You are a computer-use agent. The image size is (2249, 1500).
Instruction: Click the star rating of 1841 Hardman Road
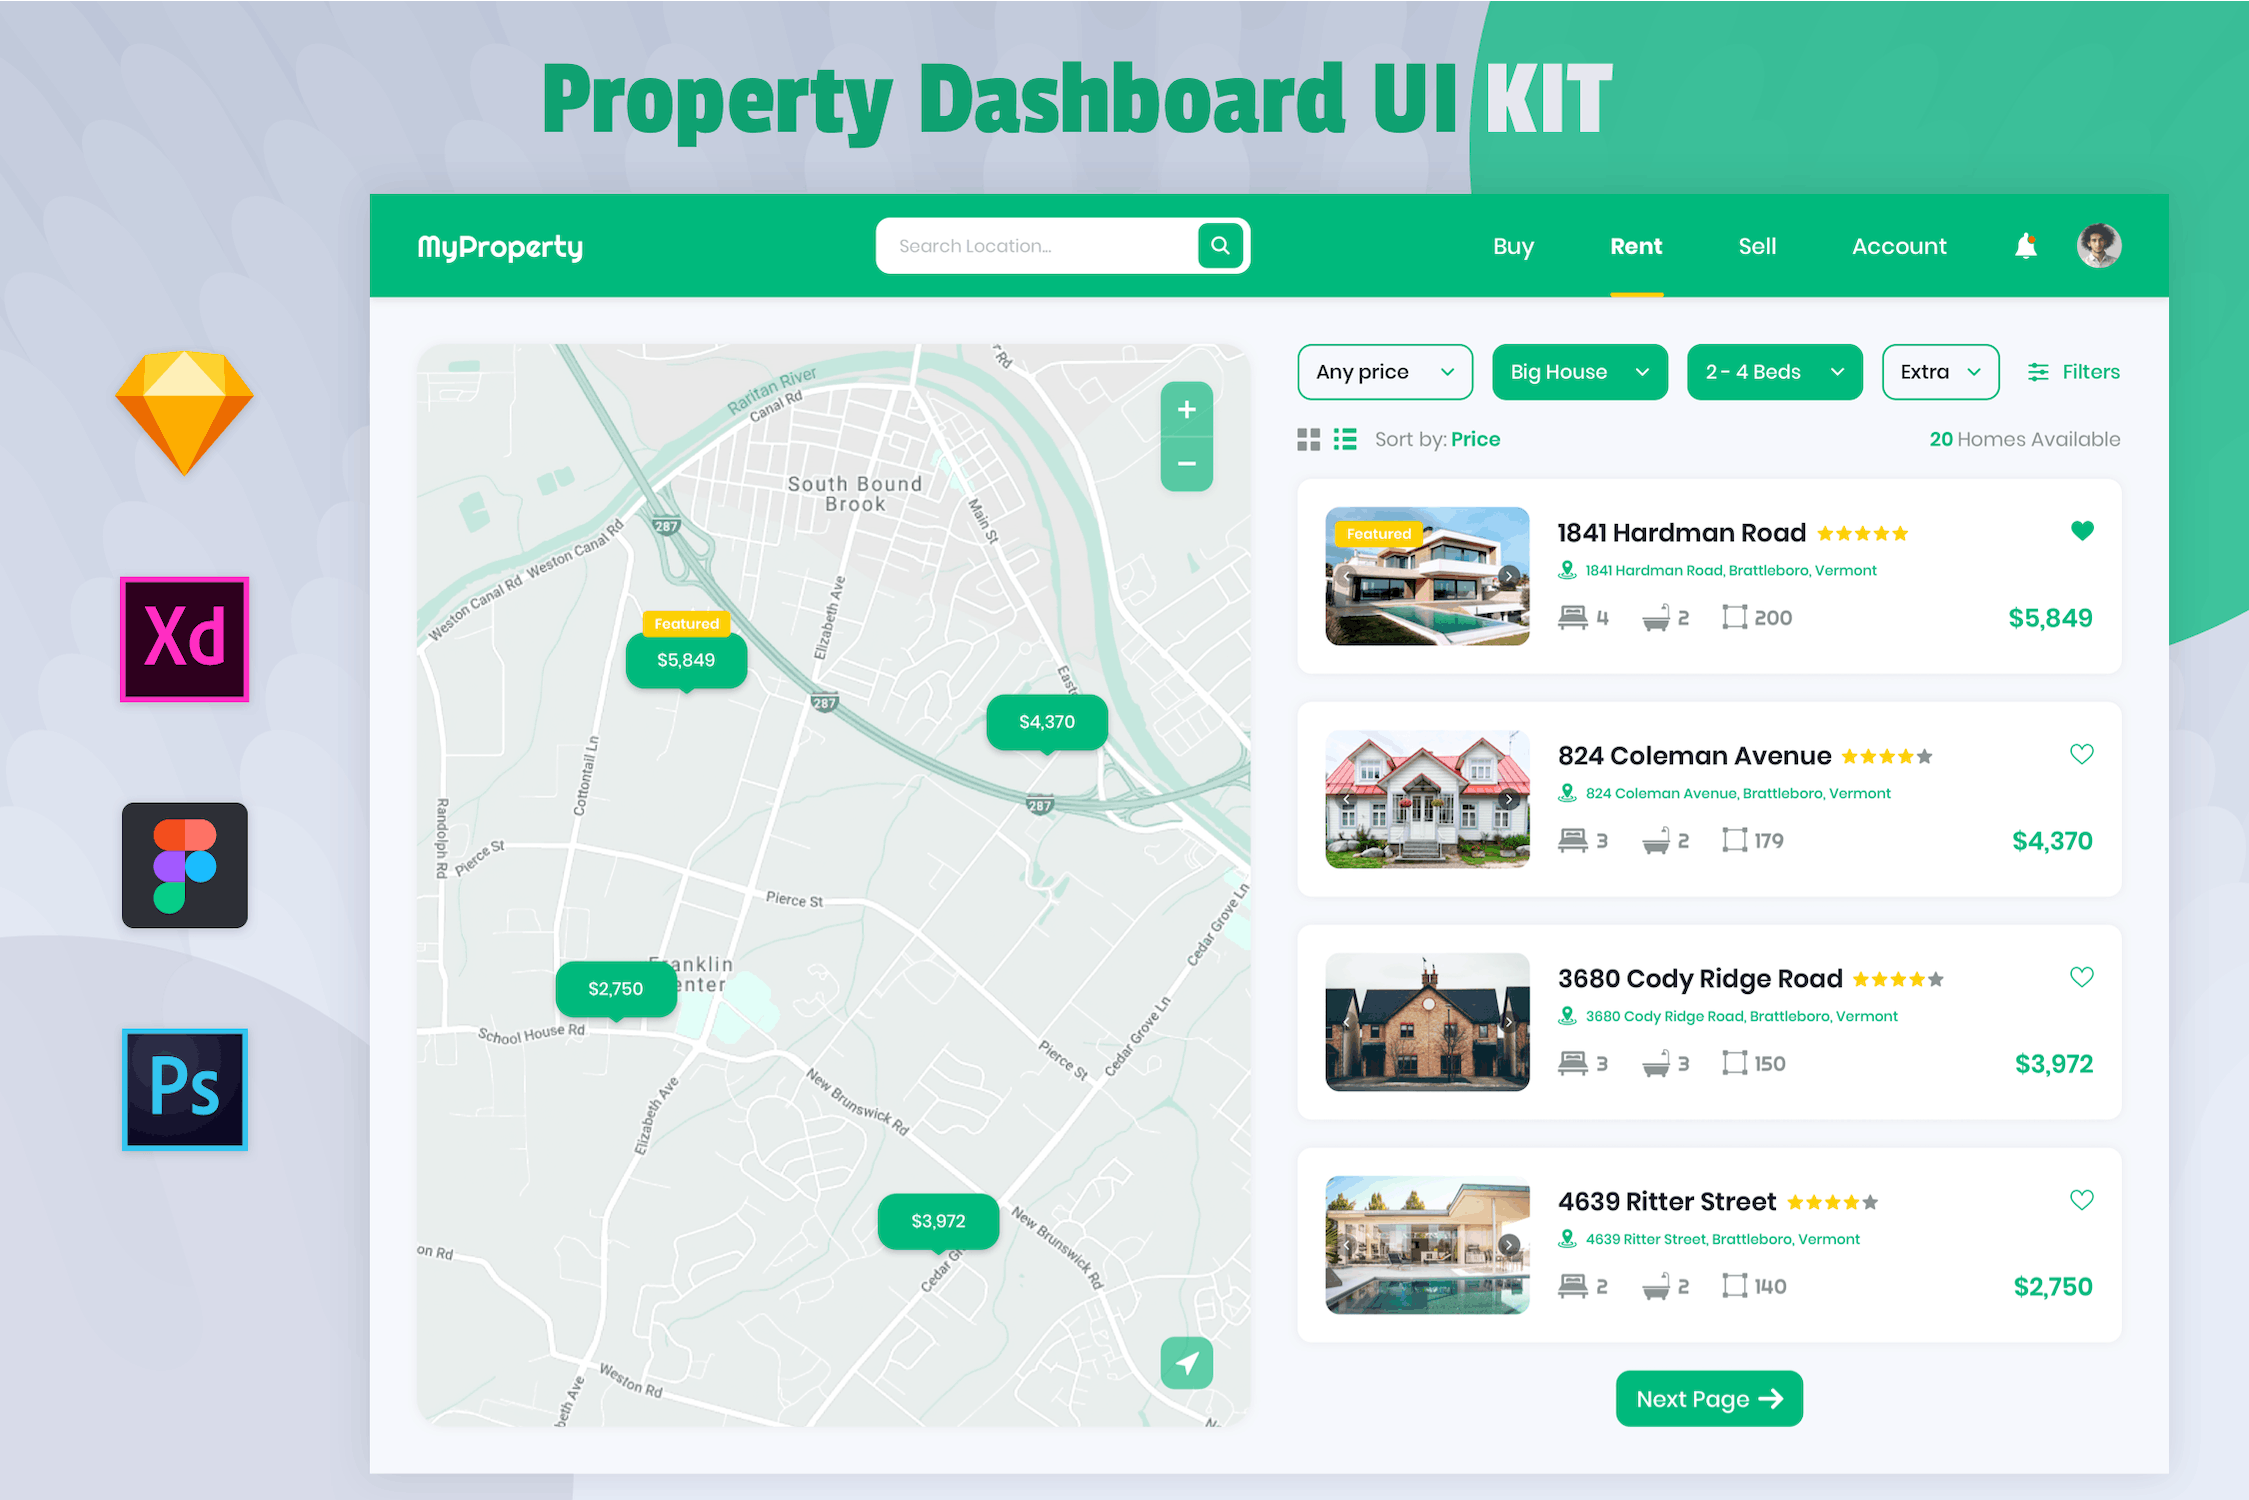(1863, 534)
